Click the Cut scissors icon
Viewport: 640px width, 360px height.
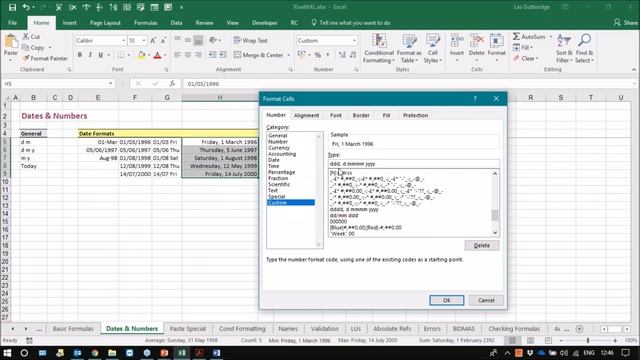26,36
